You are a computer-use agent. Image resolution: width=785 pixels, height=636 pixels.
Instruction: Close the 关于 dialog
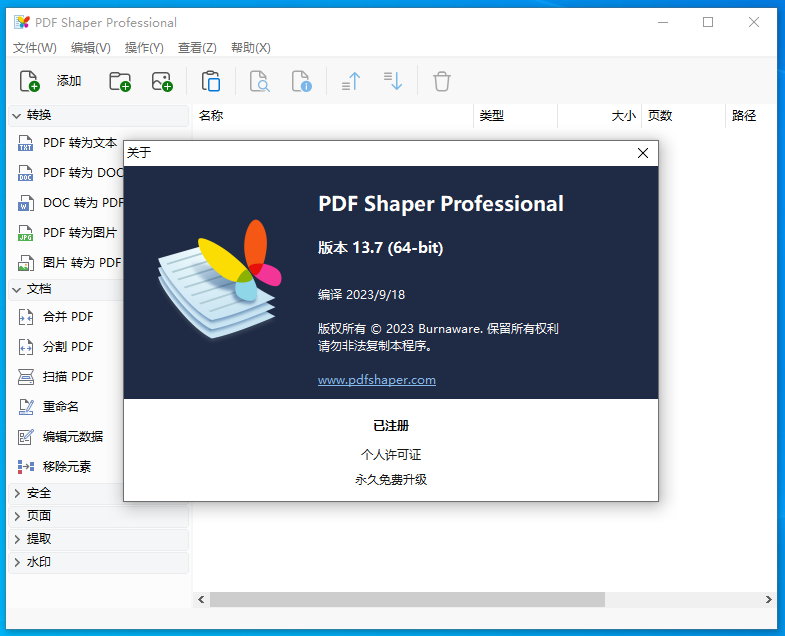tap(642, 153)
